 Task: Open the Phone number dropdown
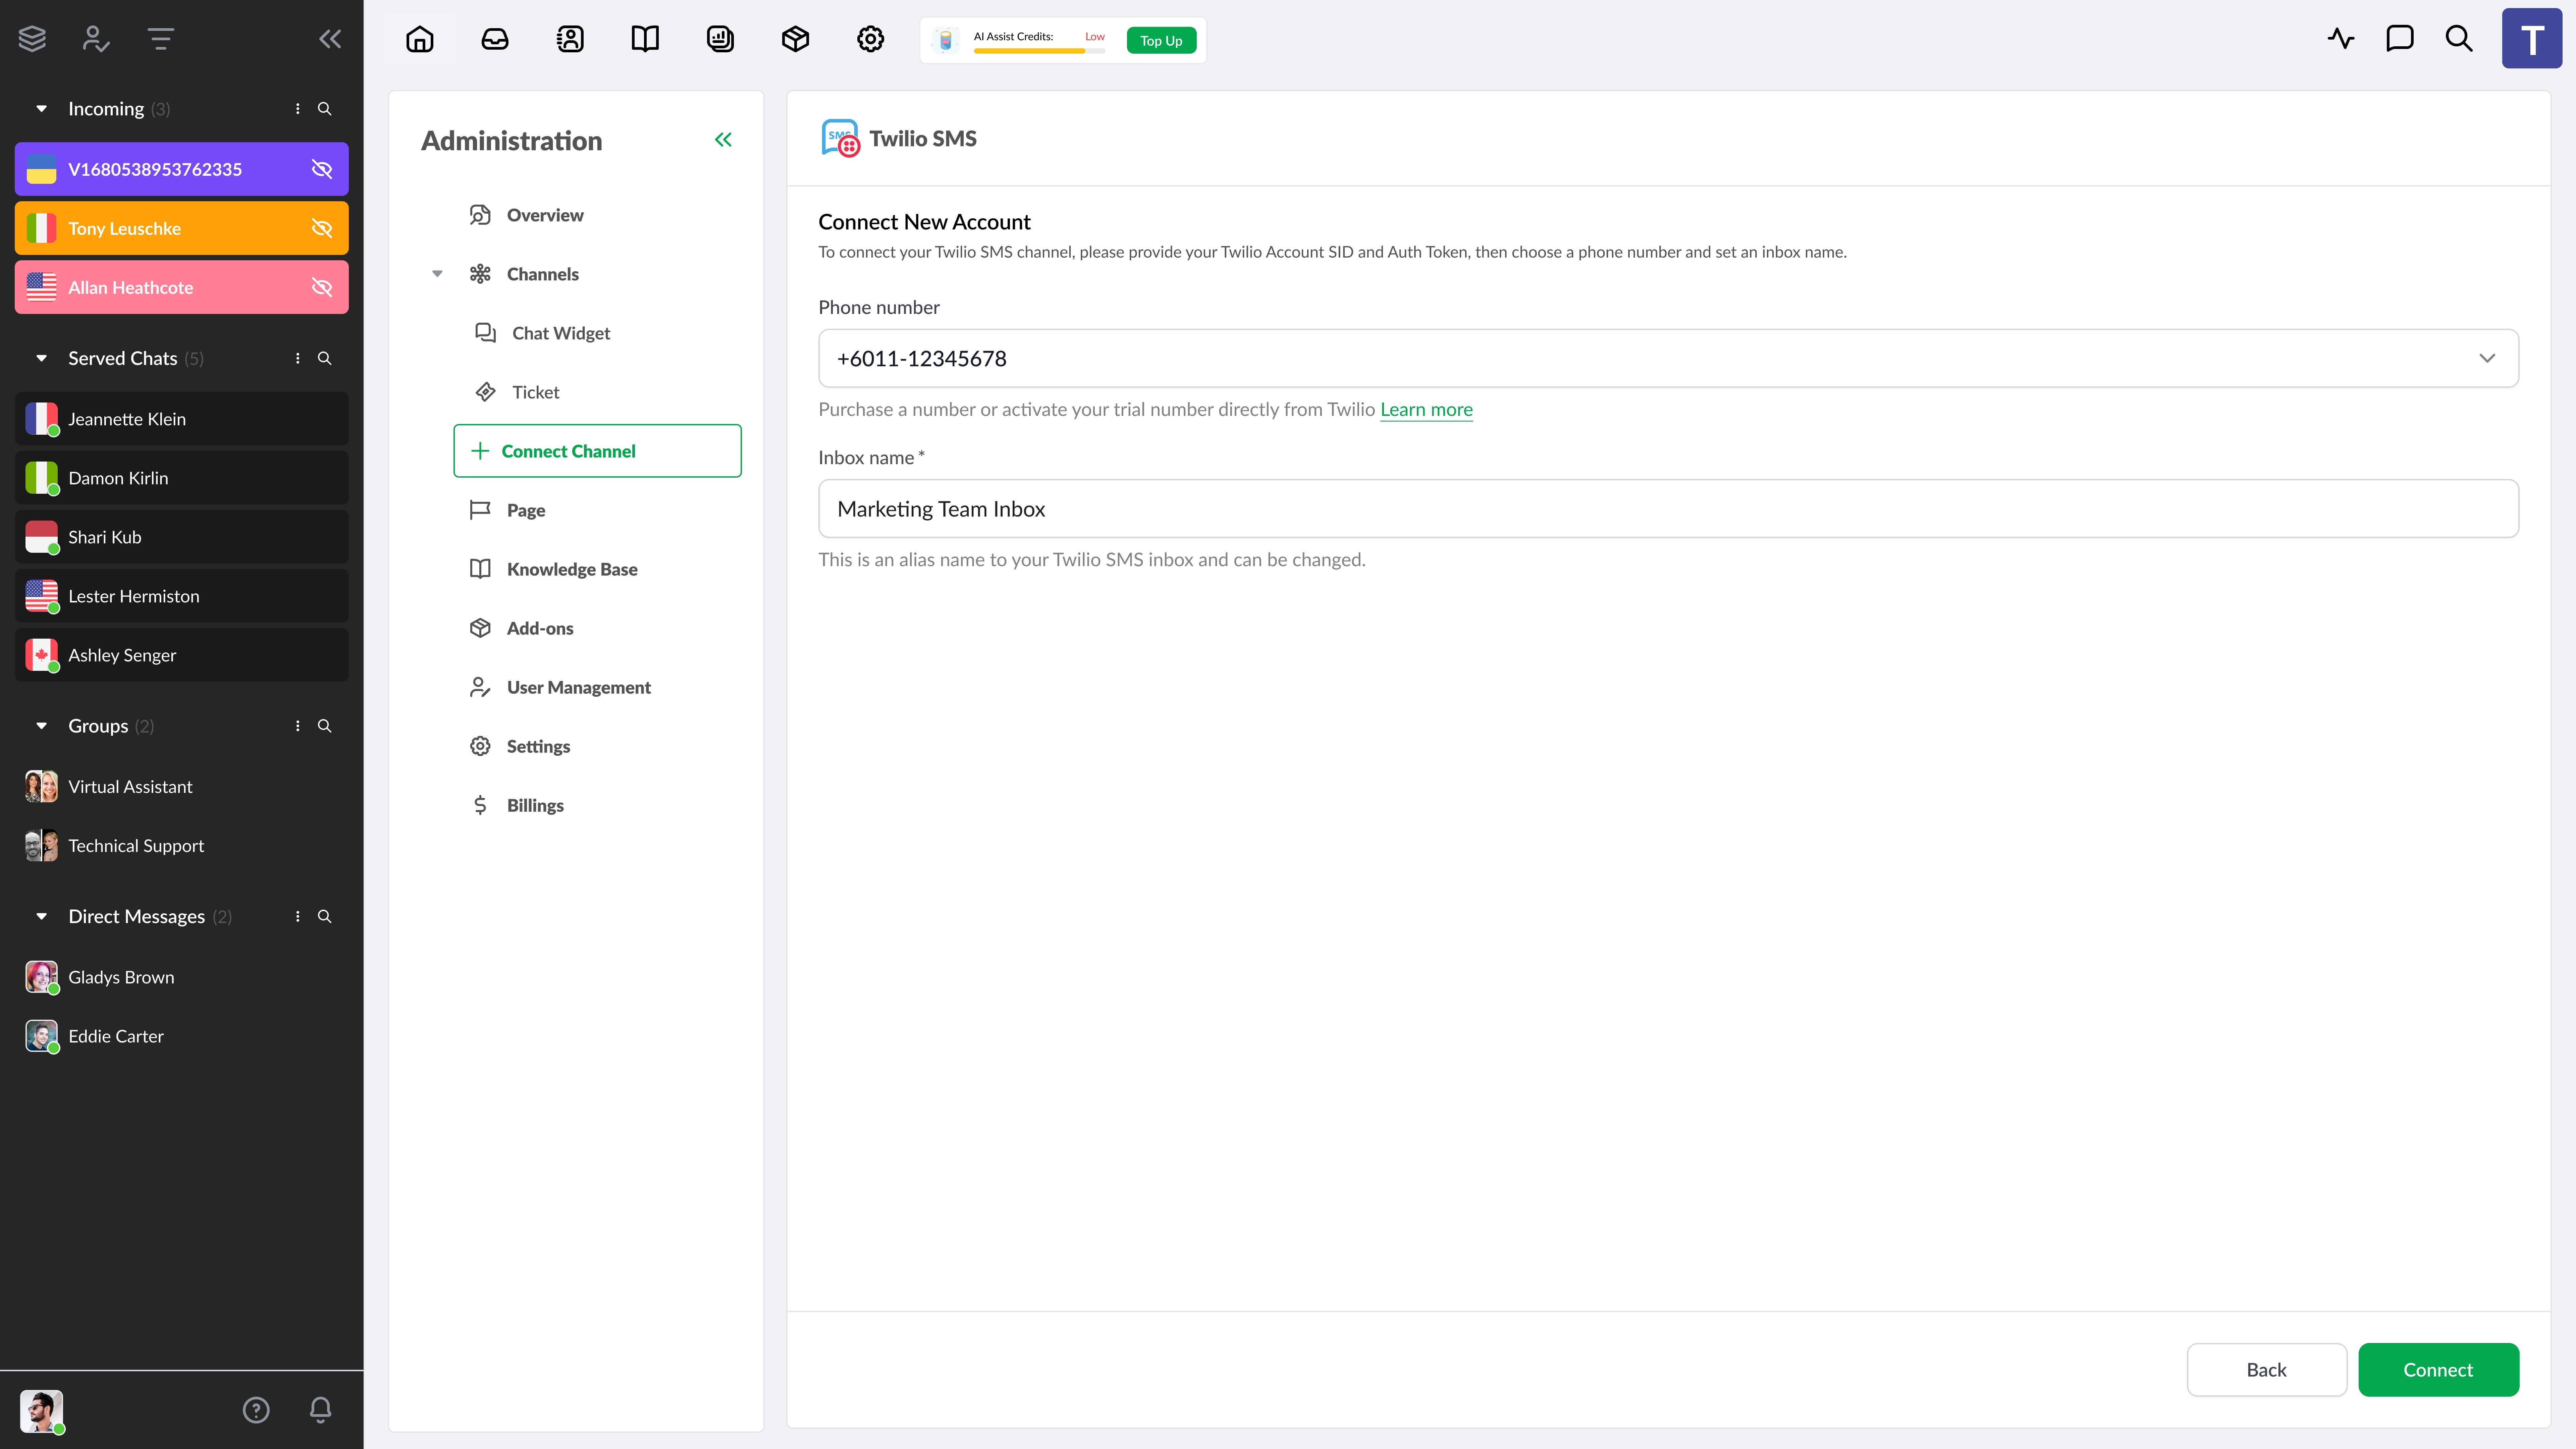pyautogui.click(x=1668, y=358)
